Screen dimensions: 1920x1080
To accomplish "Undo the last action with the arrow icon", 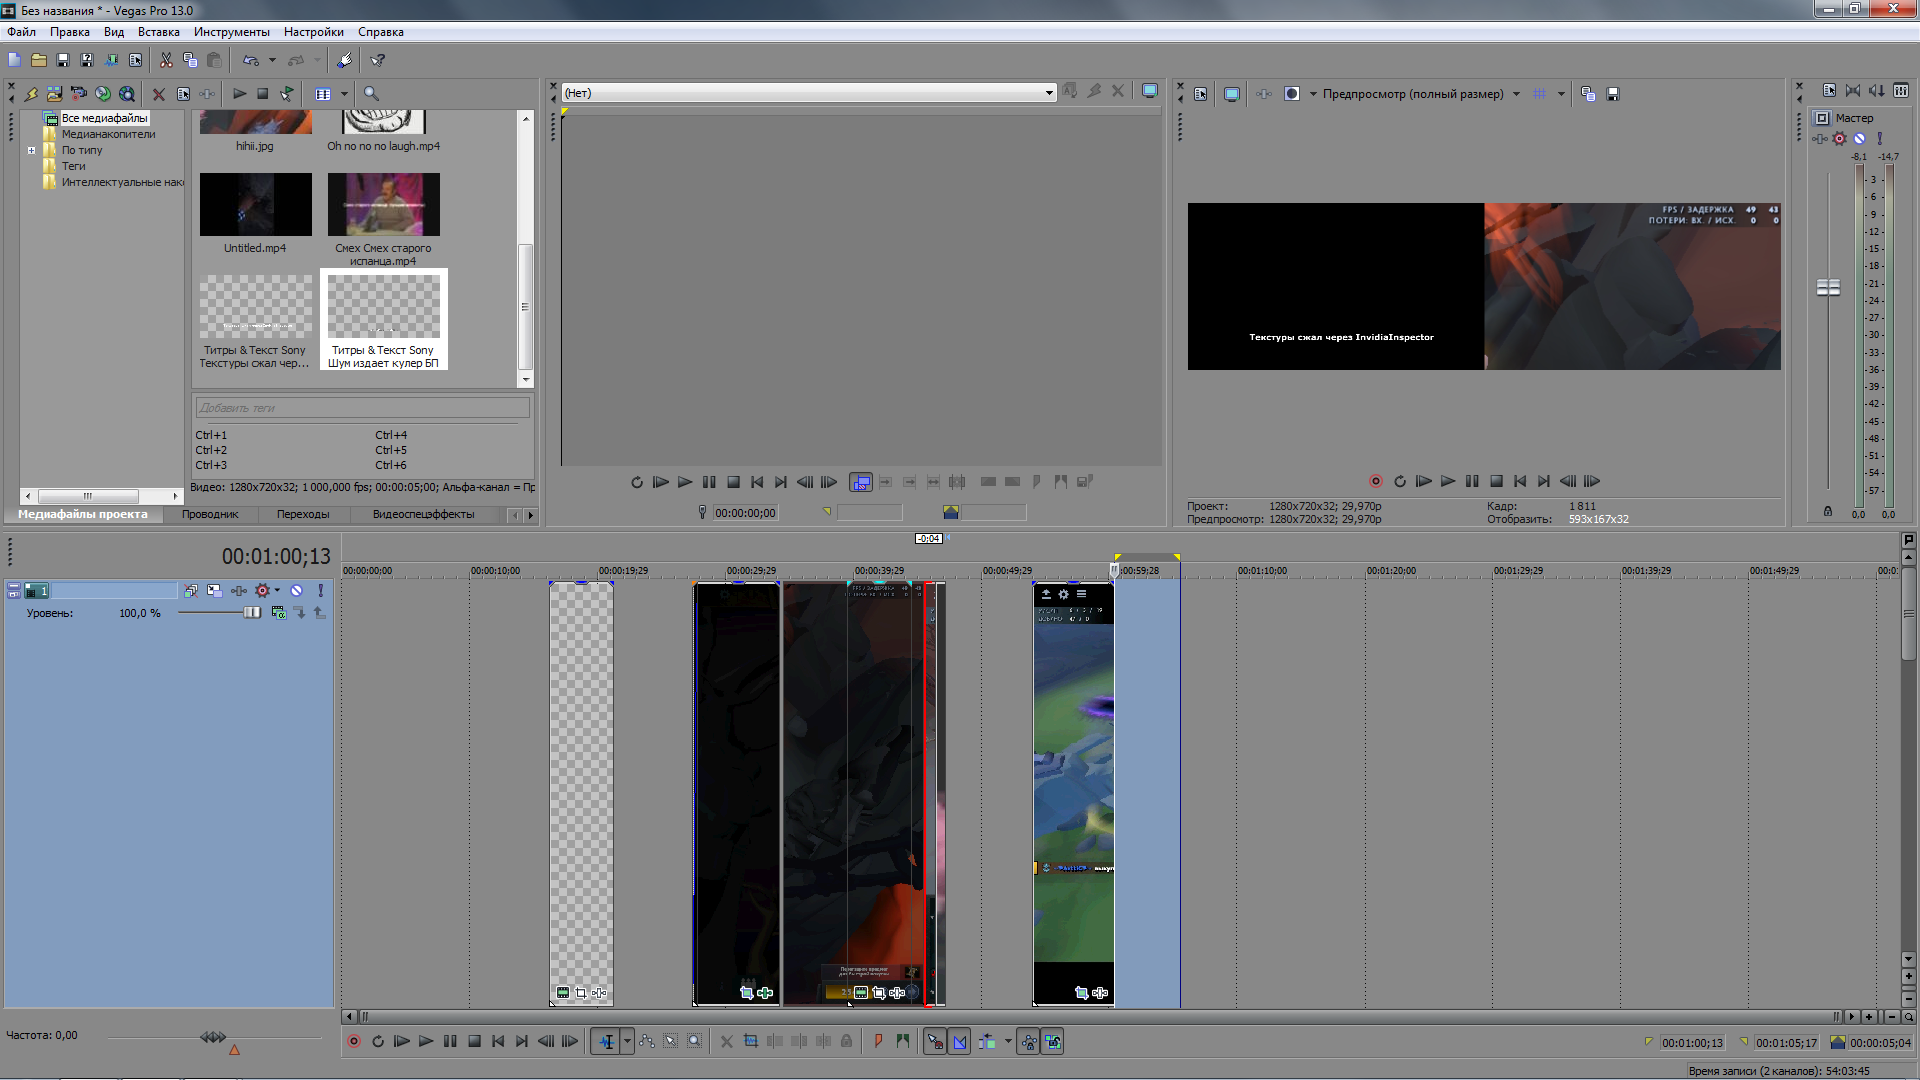I will pos(250,60).
